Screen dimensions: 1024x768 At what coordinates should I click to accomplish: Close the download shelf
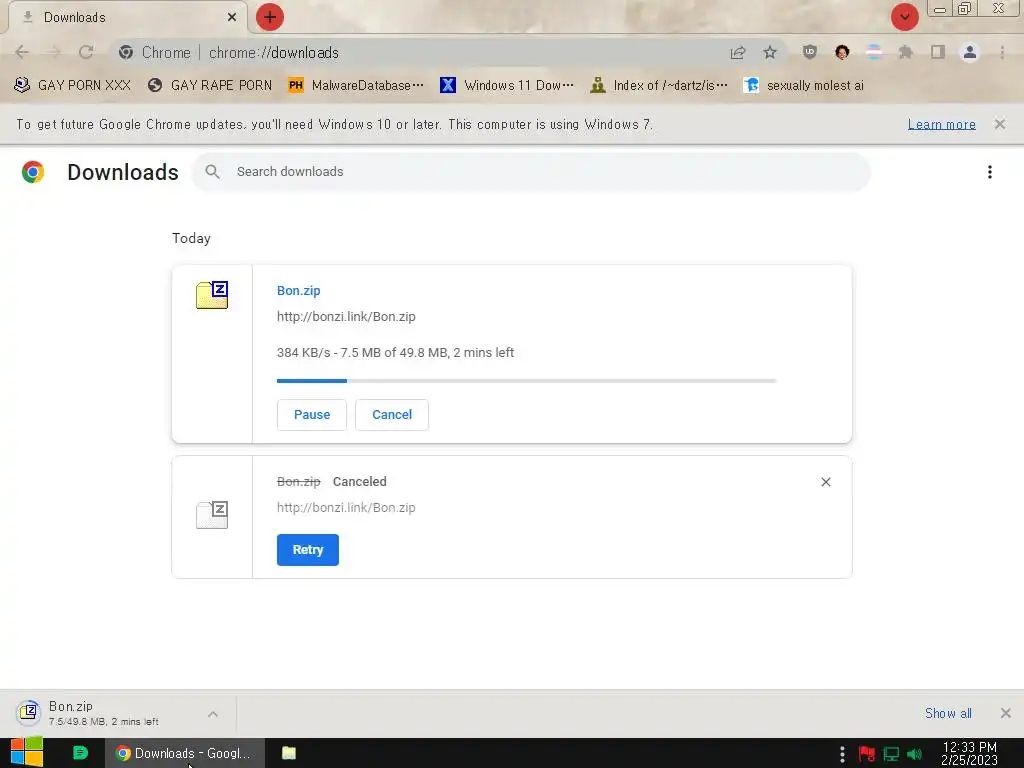1006,713
